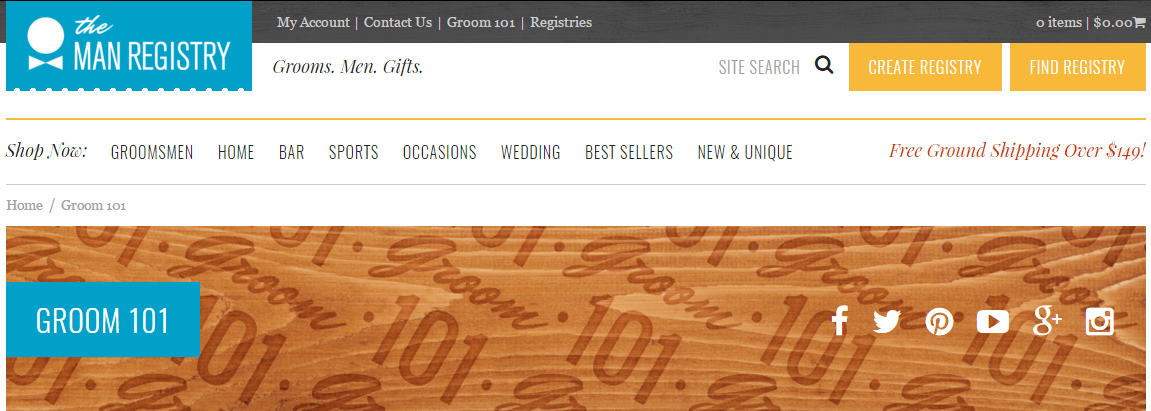1151x411 pixels.
Task: Click the Find Registry button
Action: (x=1077, y=68)
